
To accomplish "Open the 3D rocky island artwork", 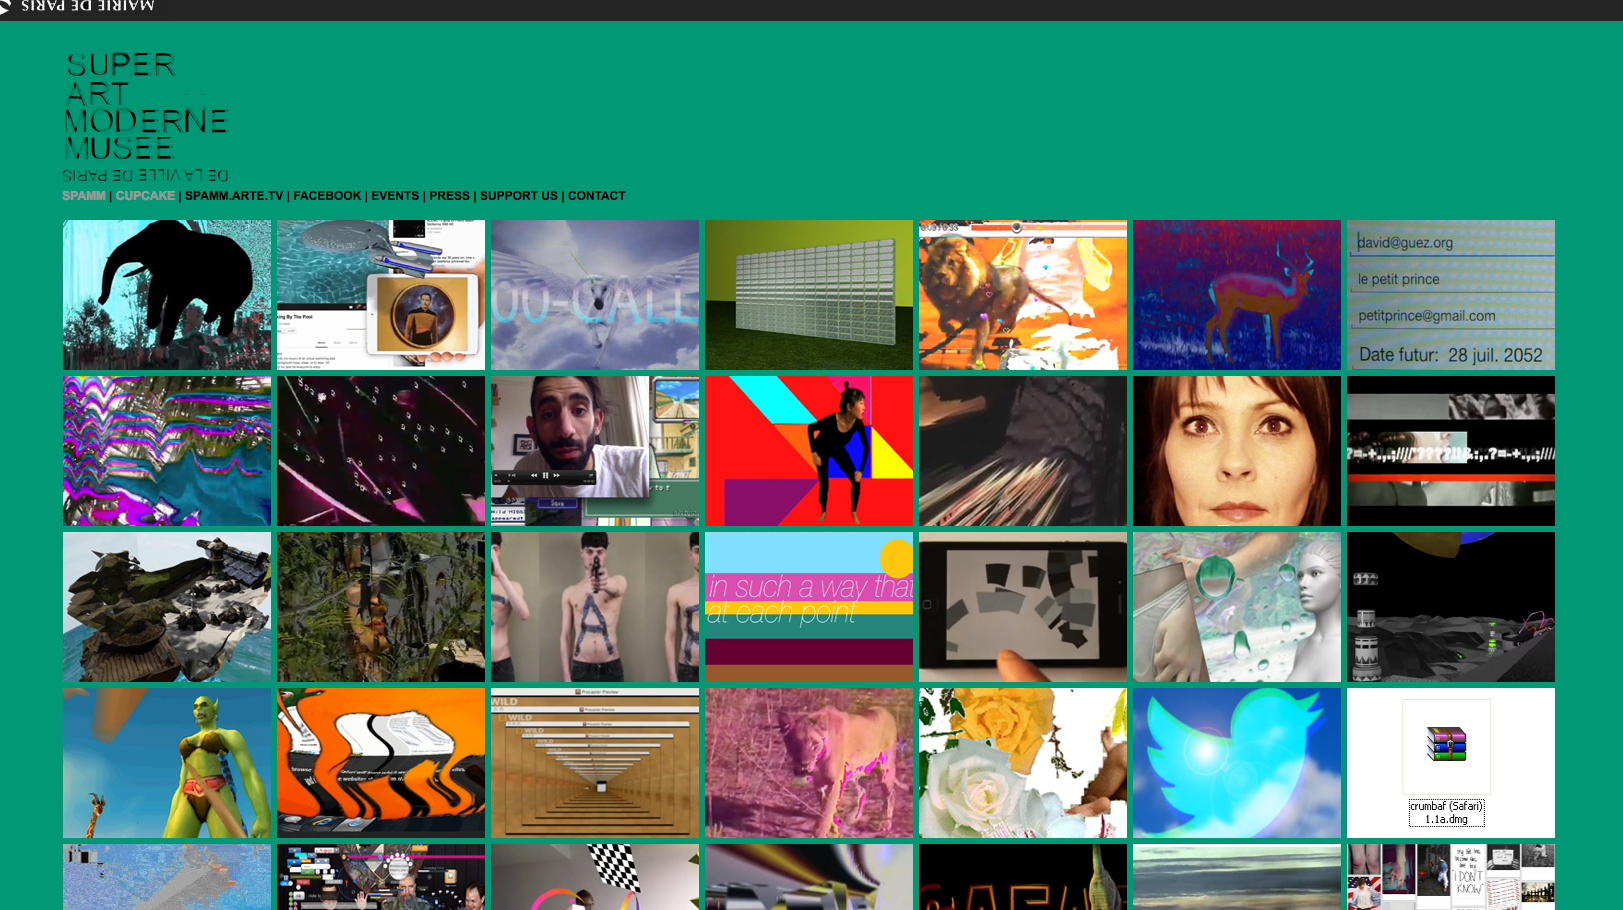I will 167,607.
